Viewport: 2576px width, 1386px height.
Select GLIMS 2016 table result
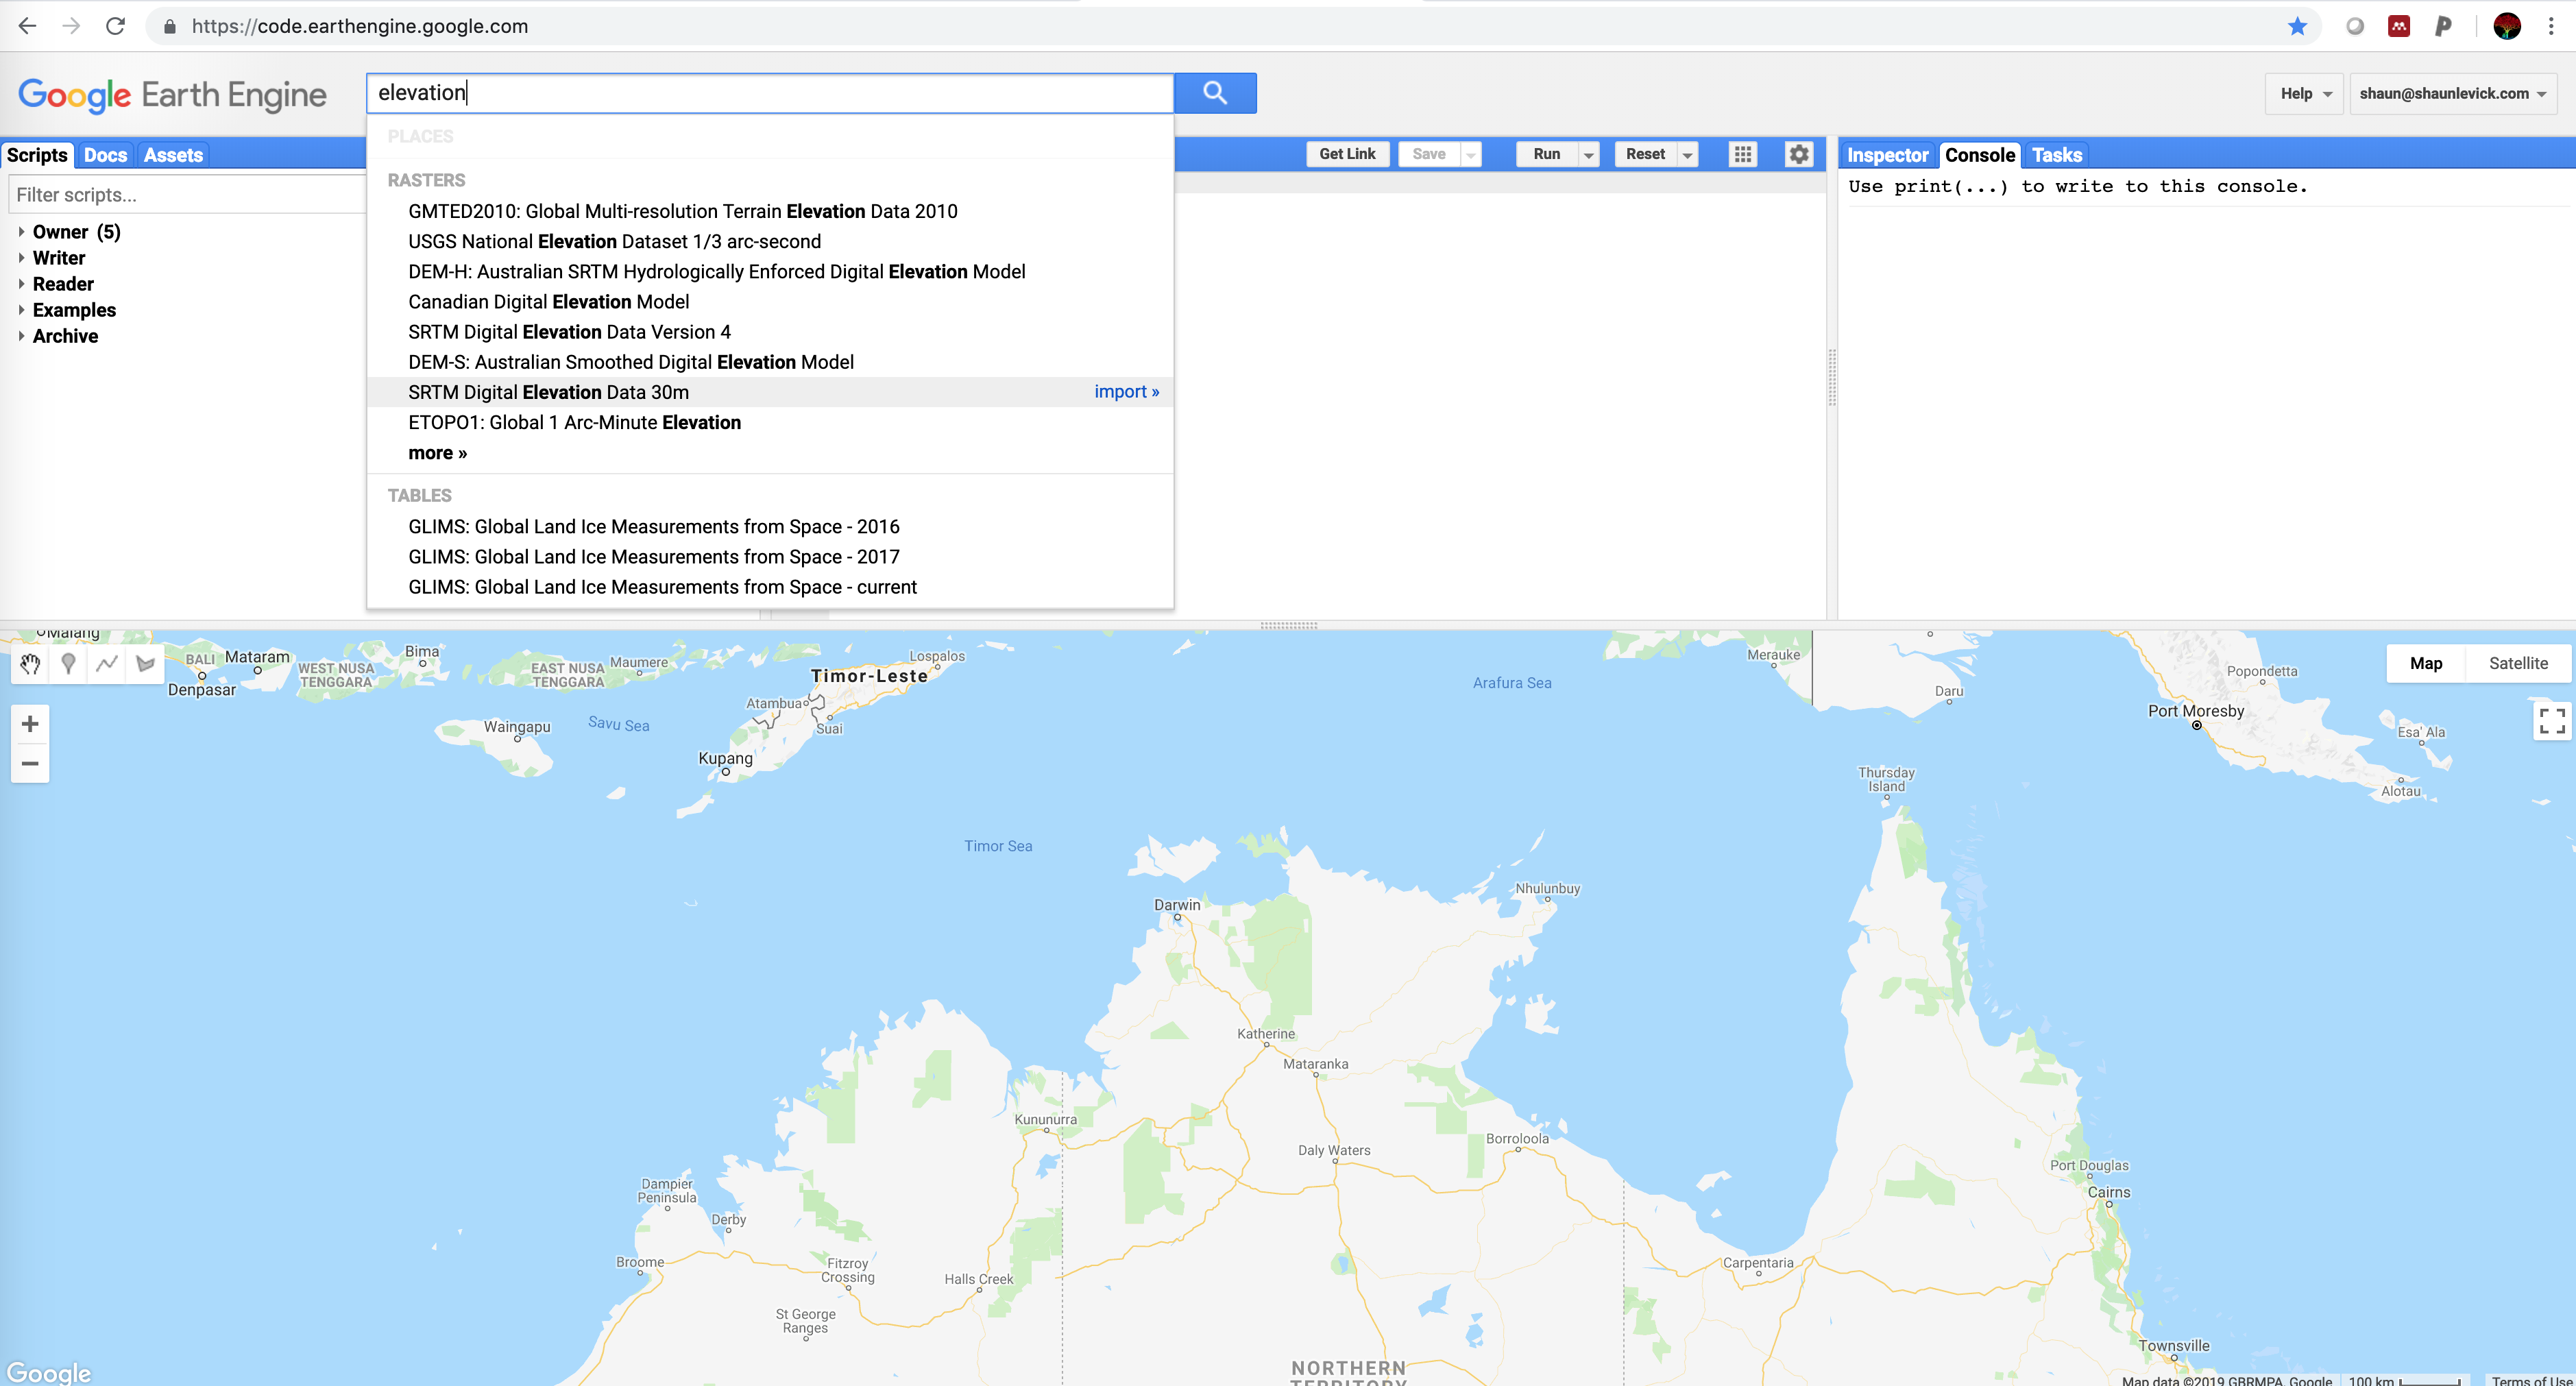770,527
